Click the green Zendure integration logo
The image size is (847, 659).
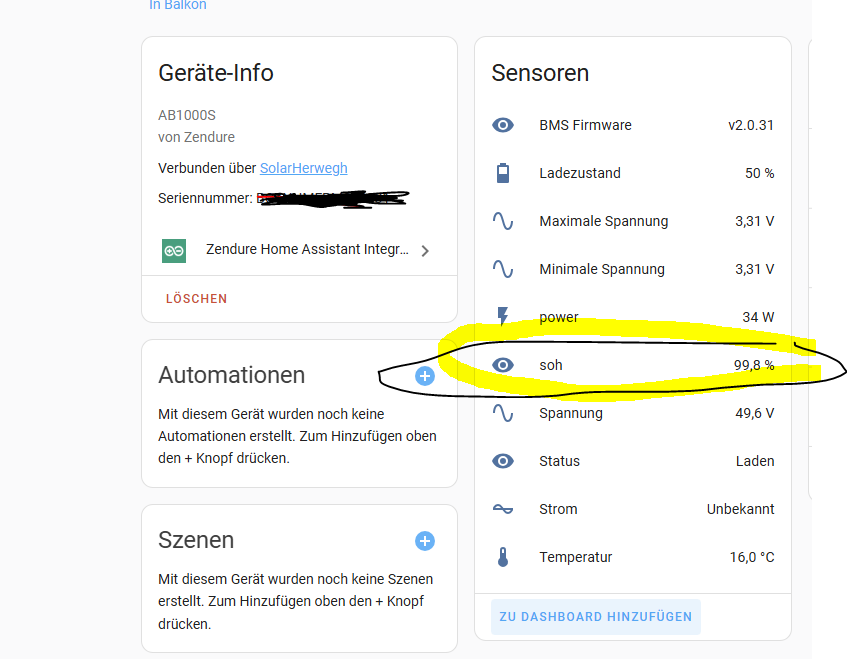pos(174,251)
